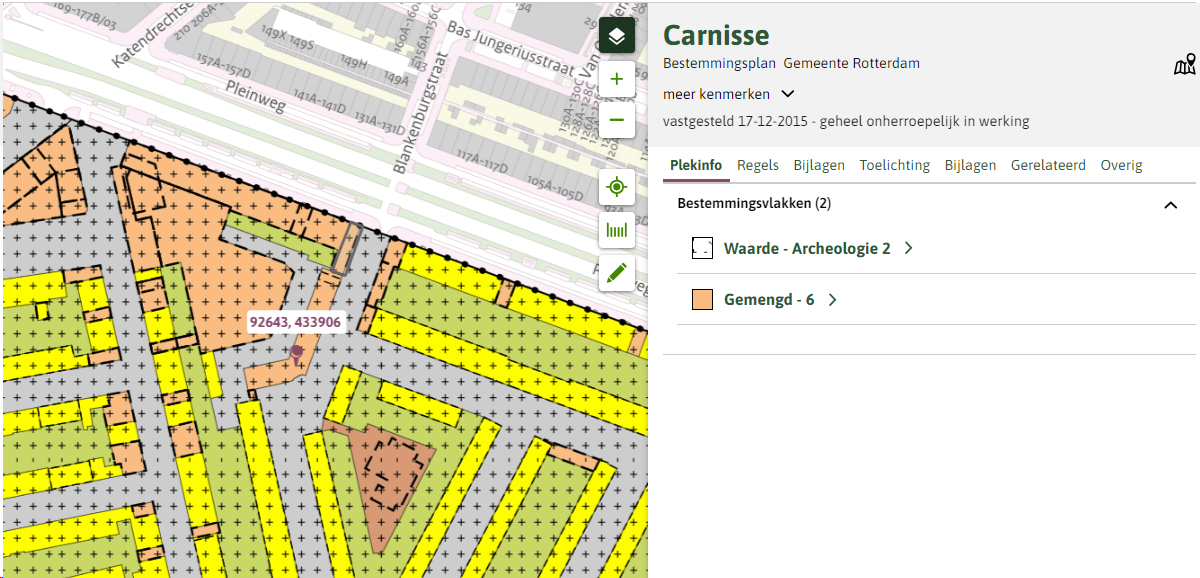Expand 'meer kenmerken' dropdown
The width and height of the screenshot is (1200, 578).
pyautogui.click(x=729, y=94)
